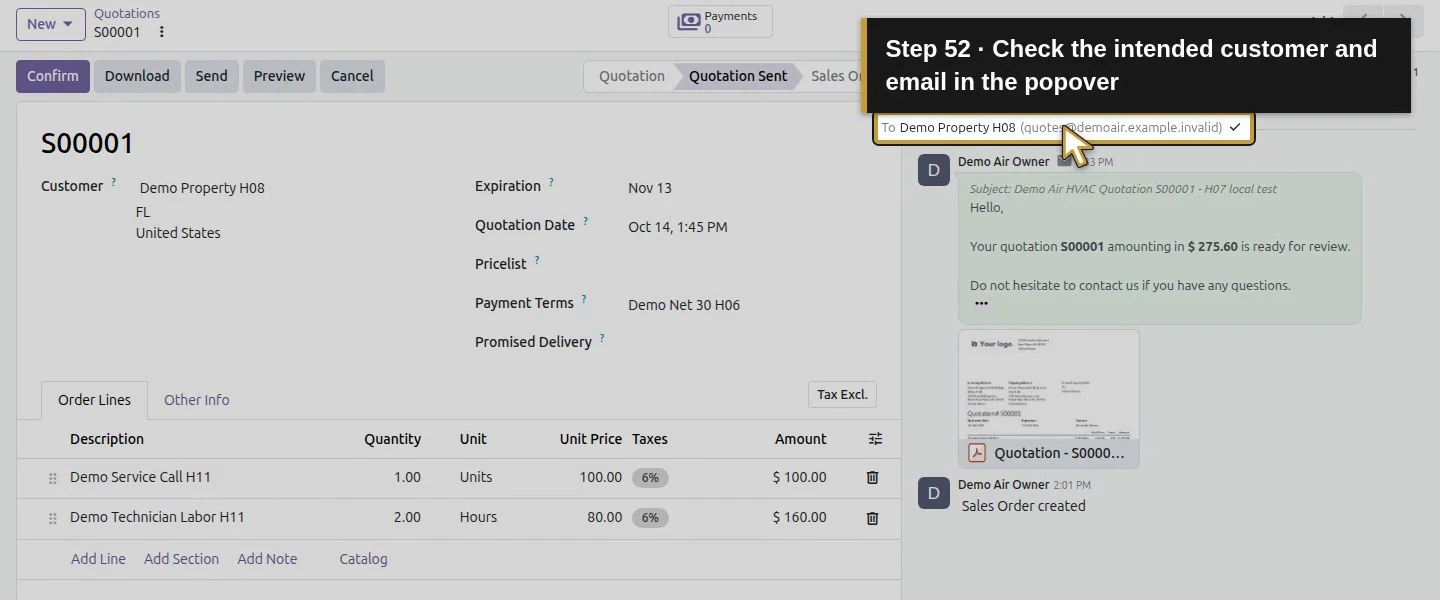Grab drag handle of Demo Technician Labor H11

(x=53, y=519)
